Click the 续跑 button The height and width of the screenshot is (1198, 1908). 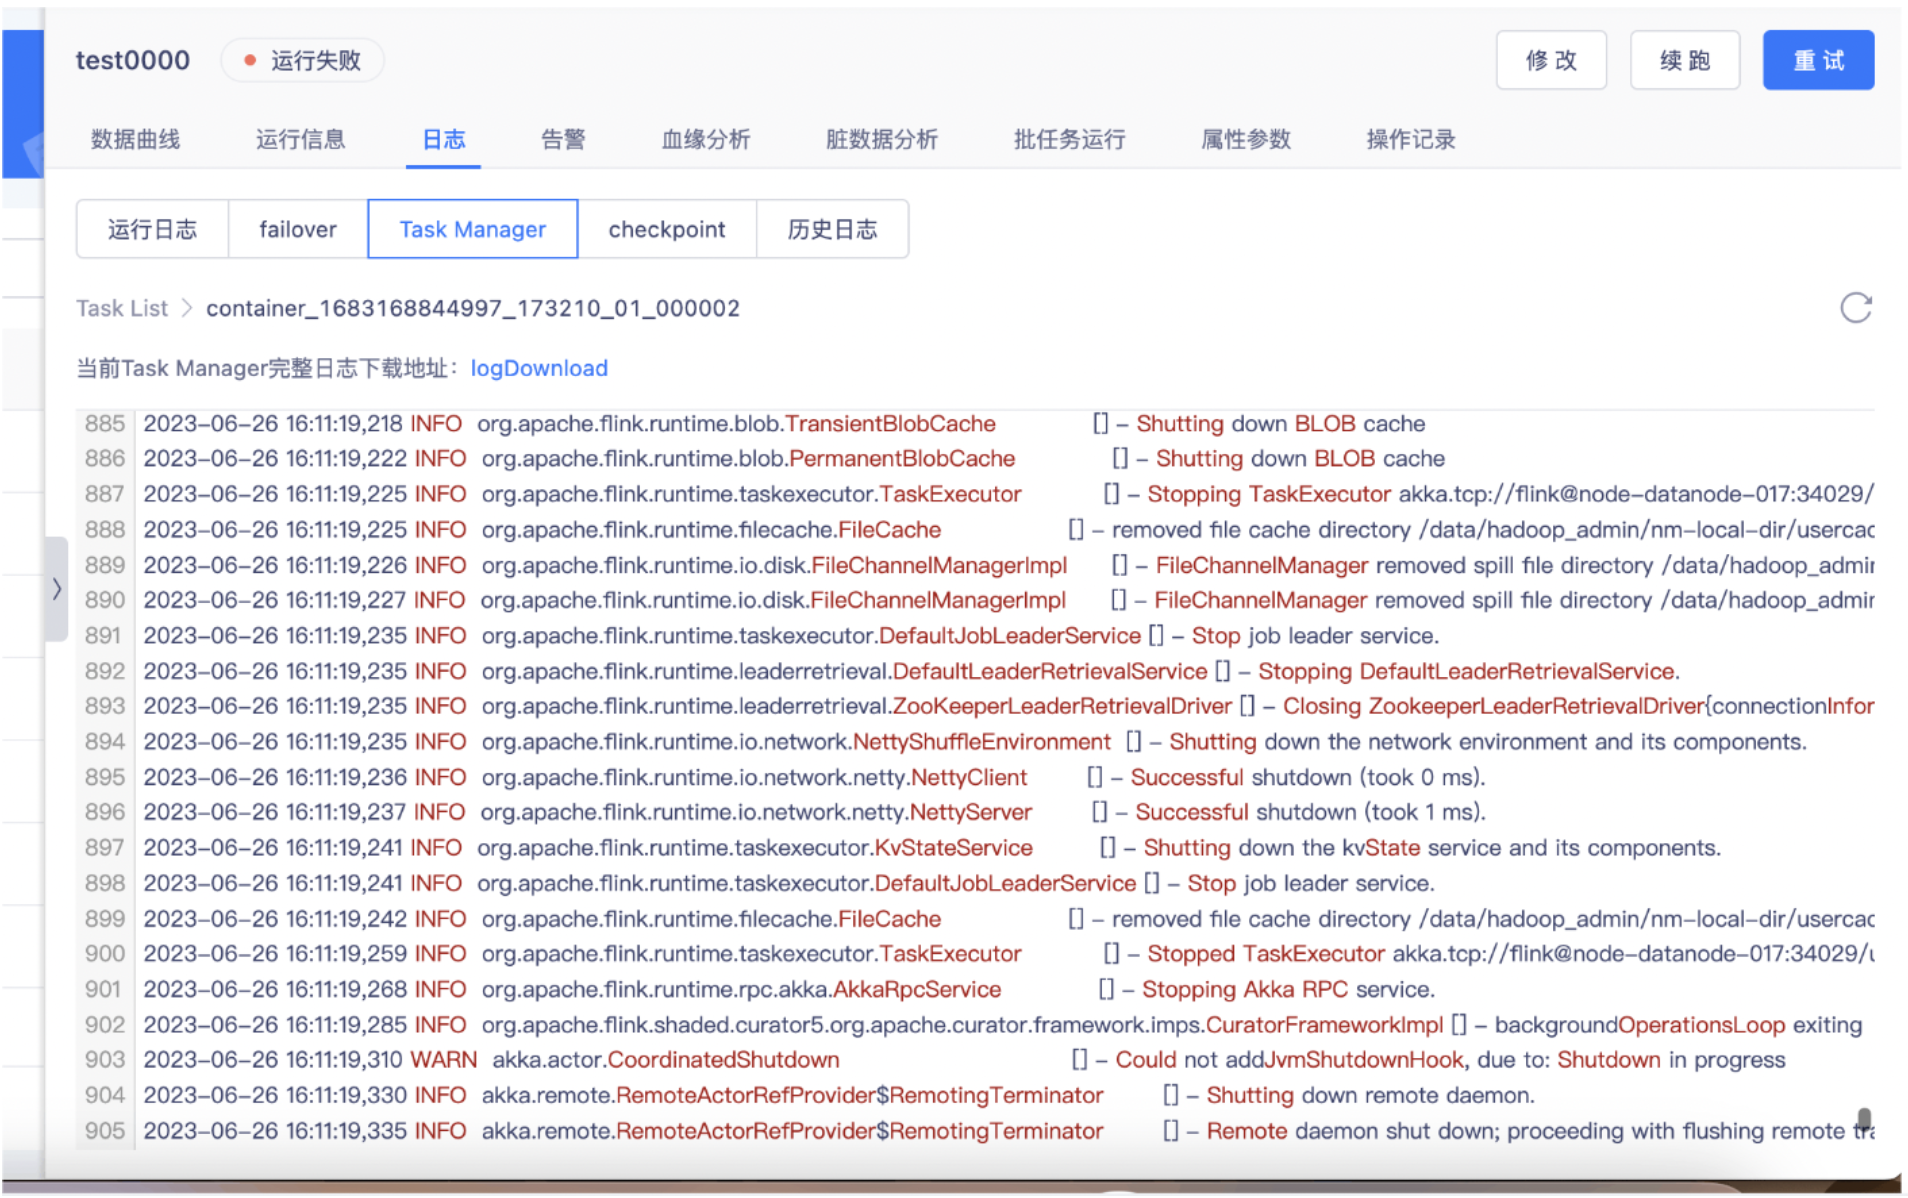tap(1684, 60)
